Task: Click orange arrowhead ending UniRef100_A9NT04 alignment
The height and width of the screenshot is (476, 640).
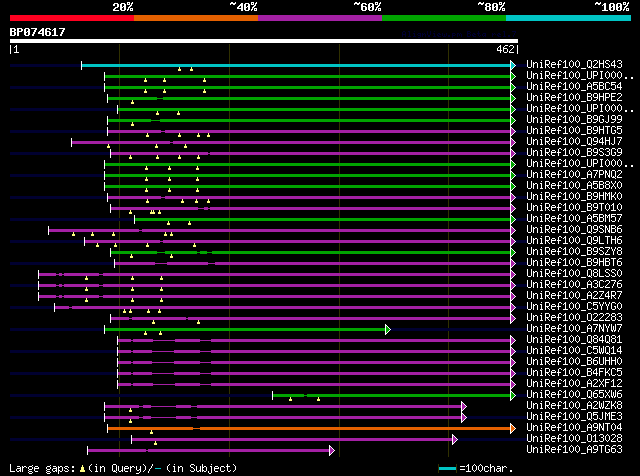Action: click(x=513, y=428)
